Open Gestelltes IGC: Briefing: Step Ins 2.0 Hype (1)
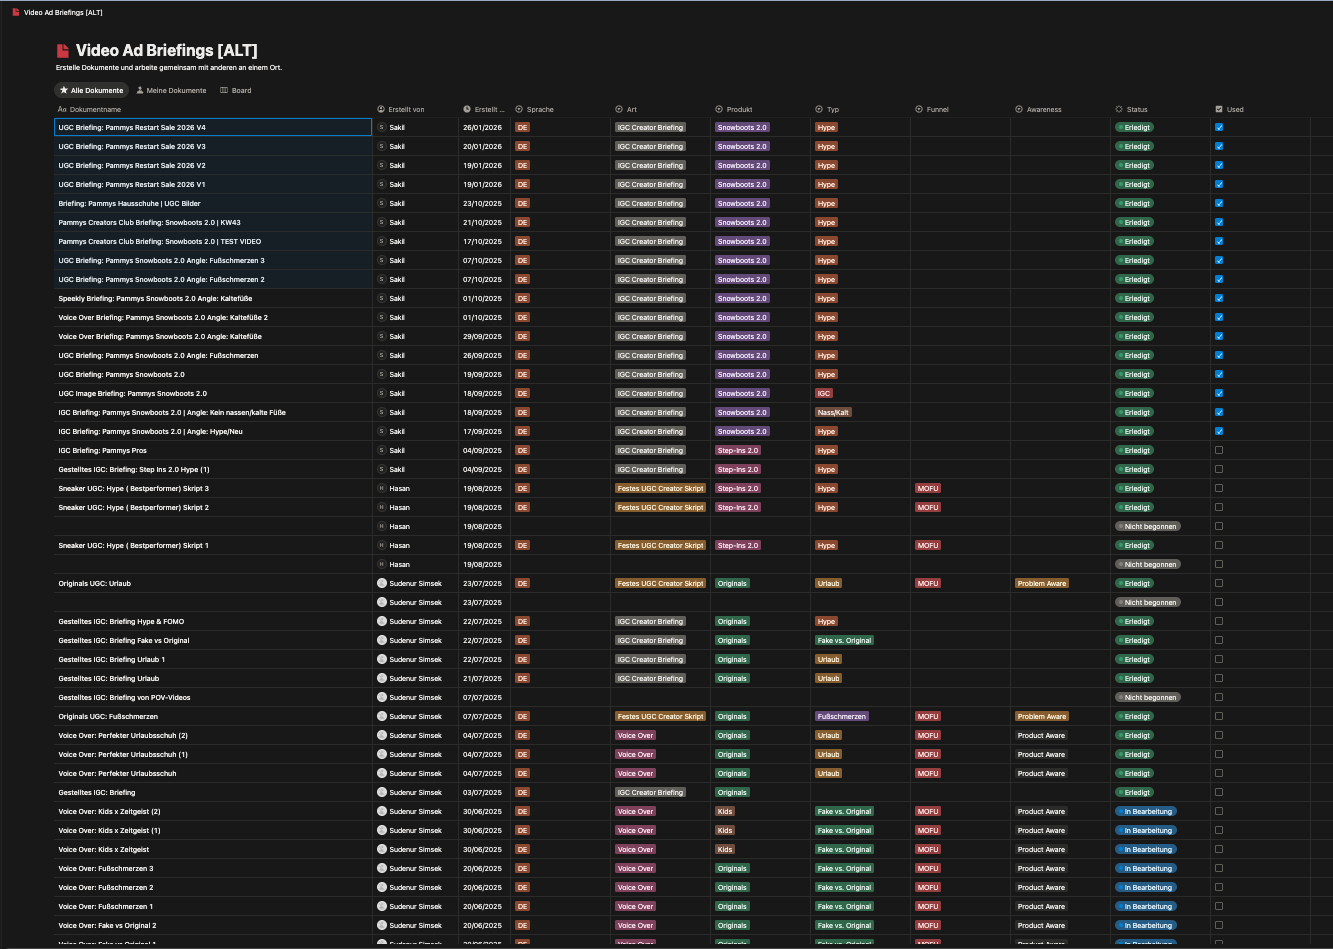Viewport: 1333px width, 949px height. (x=134, y=469)
